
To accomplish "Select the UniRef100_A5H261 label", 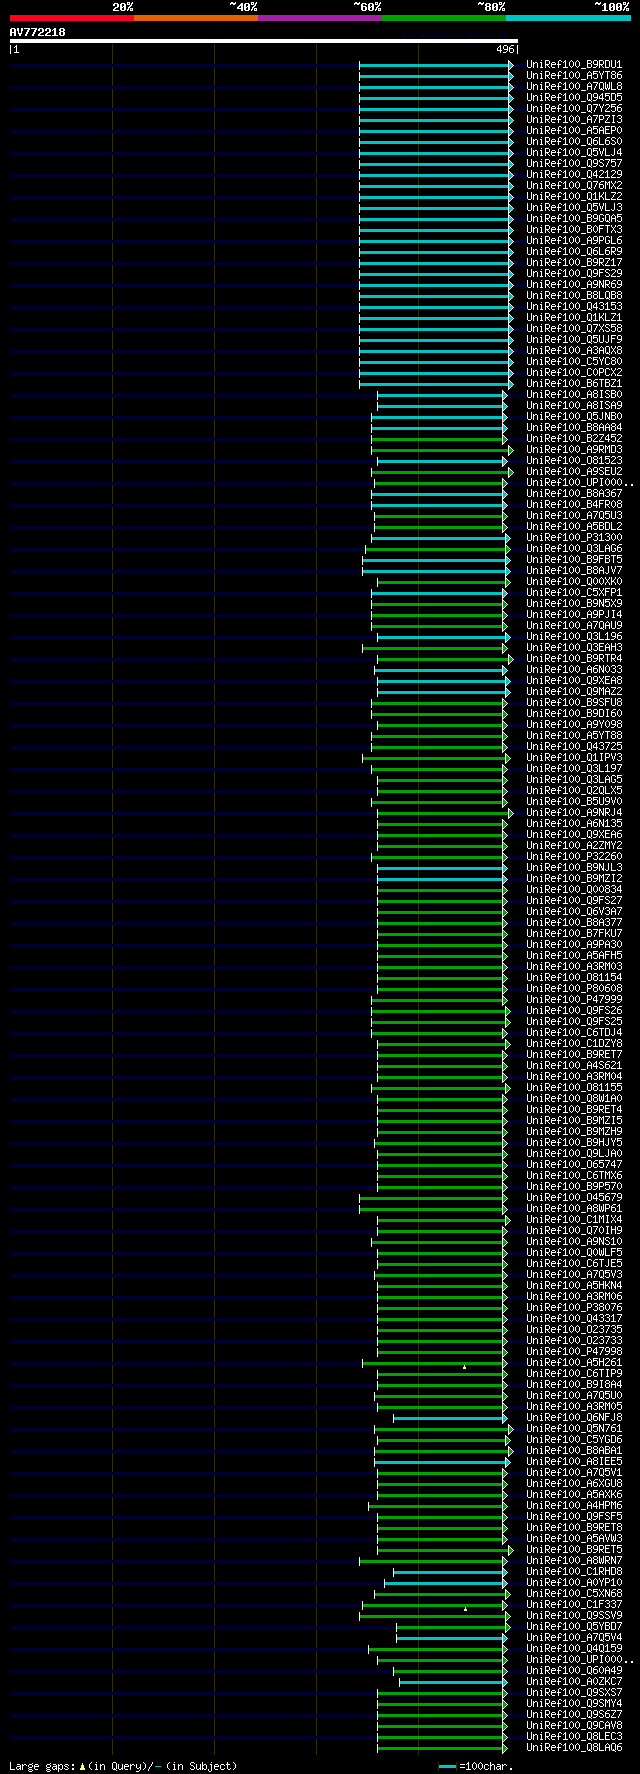I will (x=574, y=1363).
